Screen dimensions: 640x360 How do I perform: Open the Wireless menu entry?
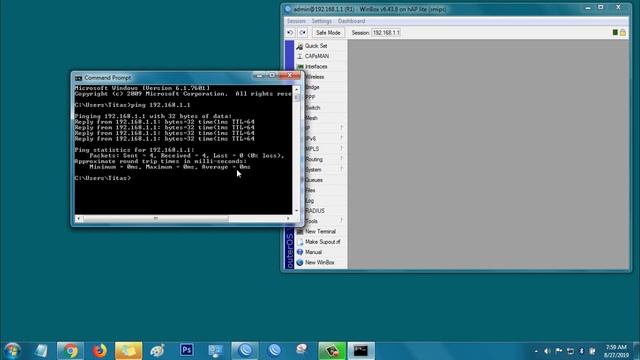(315, 77)
